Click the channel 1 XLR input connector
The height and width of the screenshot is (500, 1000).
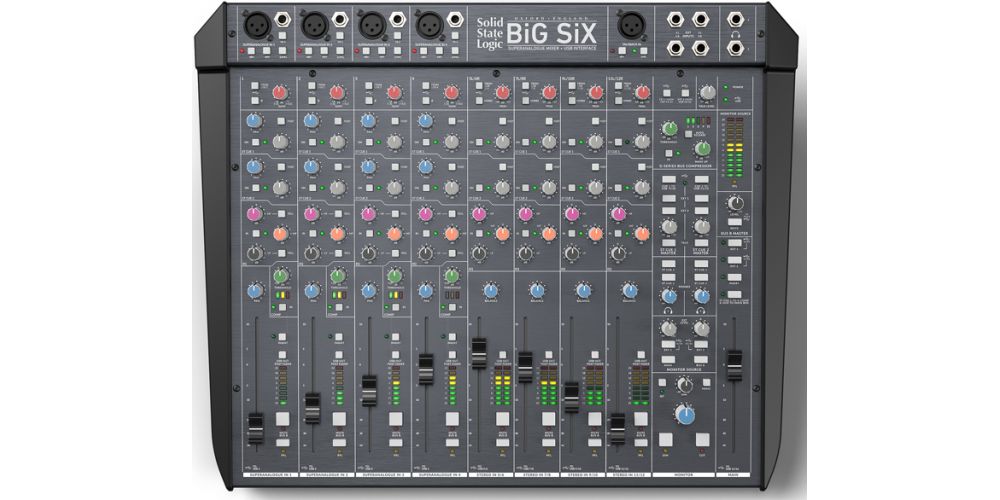[255, 26]
